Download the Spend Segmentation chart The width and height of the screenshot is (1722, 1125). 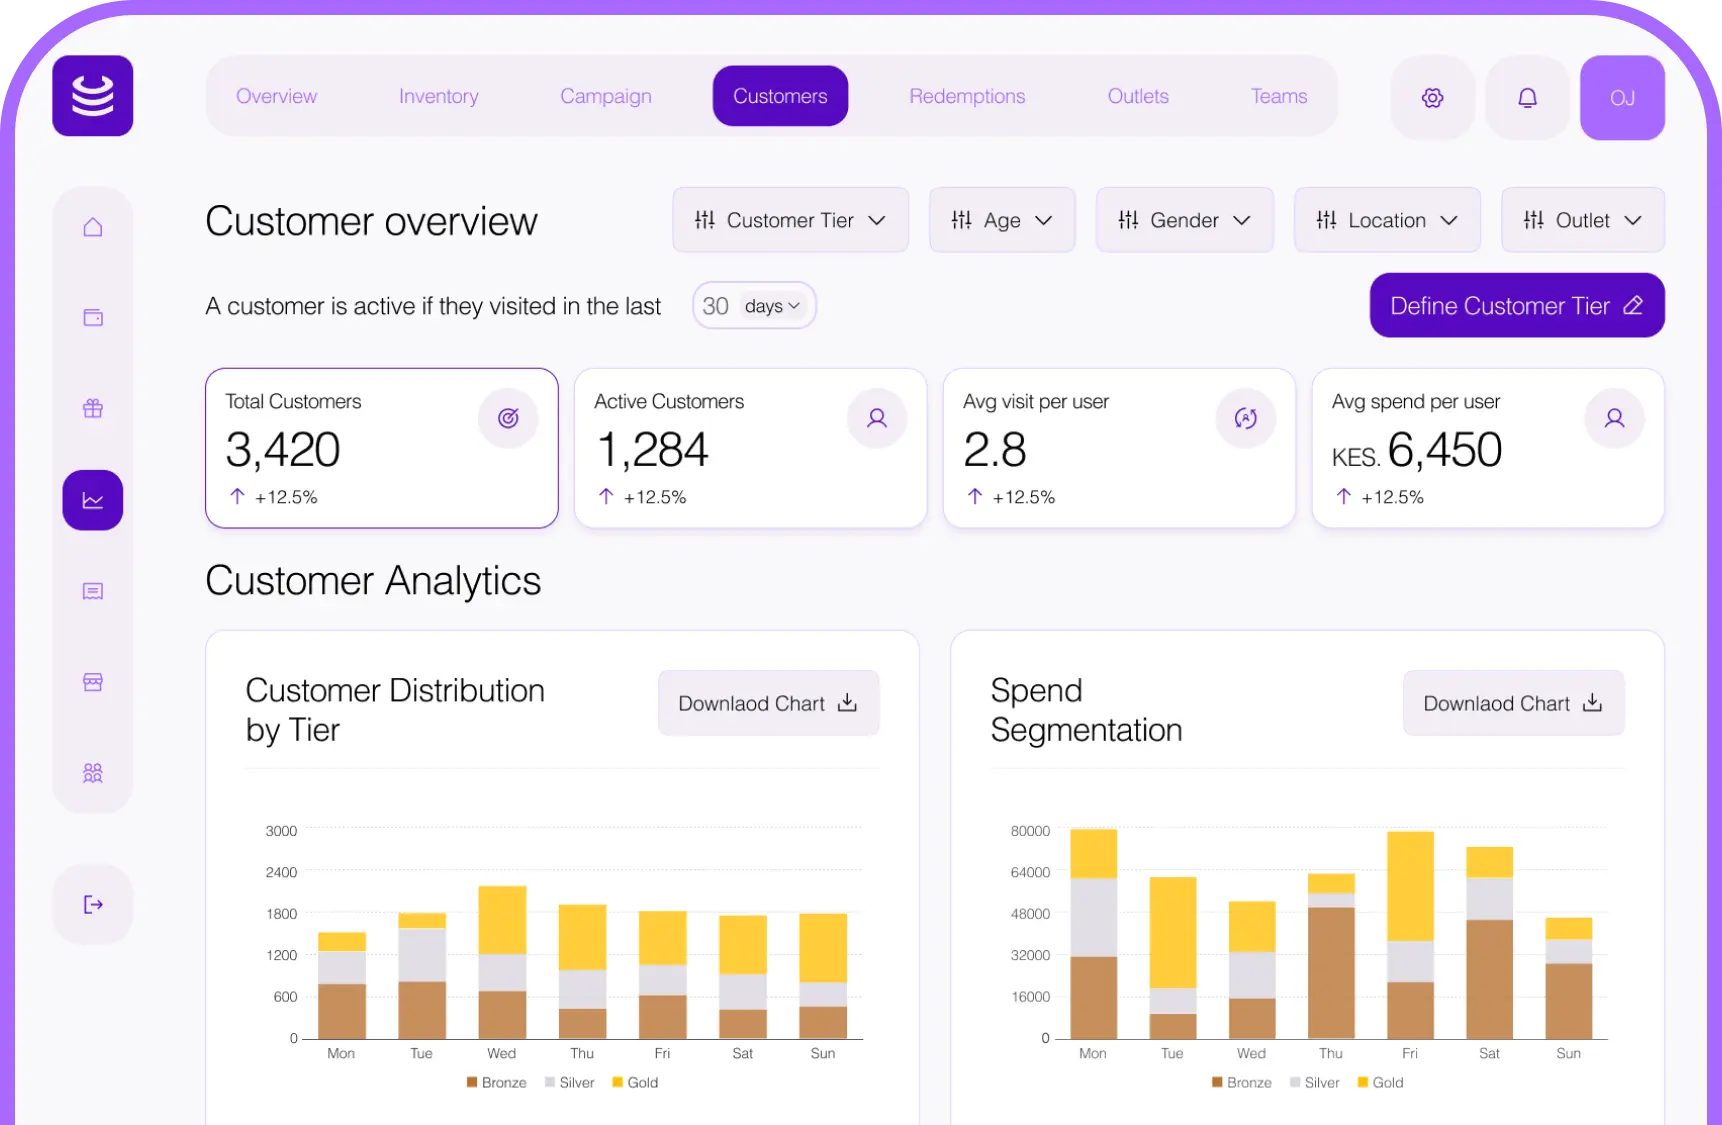coord(1512,703)
